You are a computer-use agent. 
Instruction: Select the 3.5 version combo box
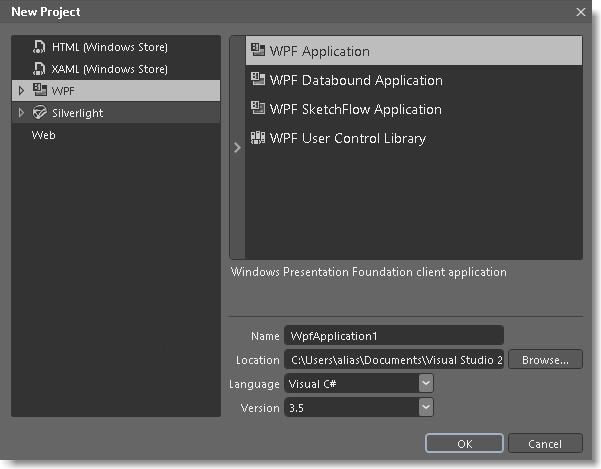coord(359,407)
